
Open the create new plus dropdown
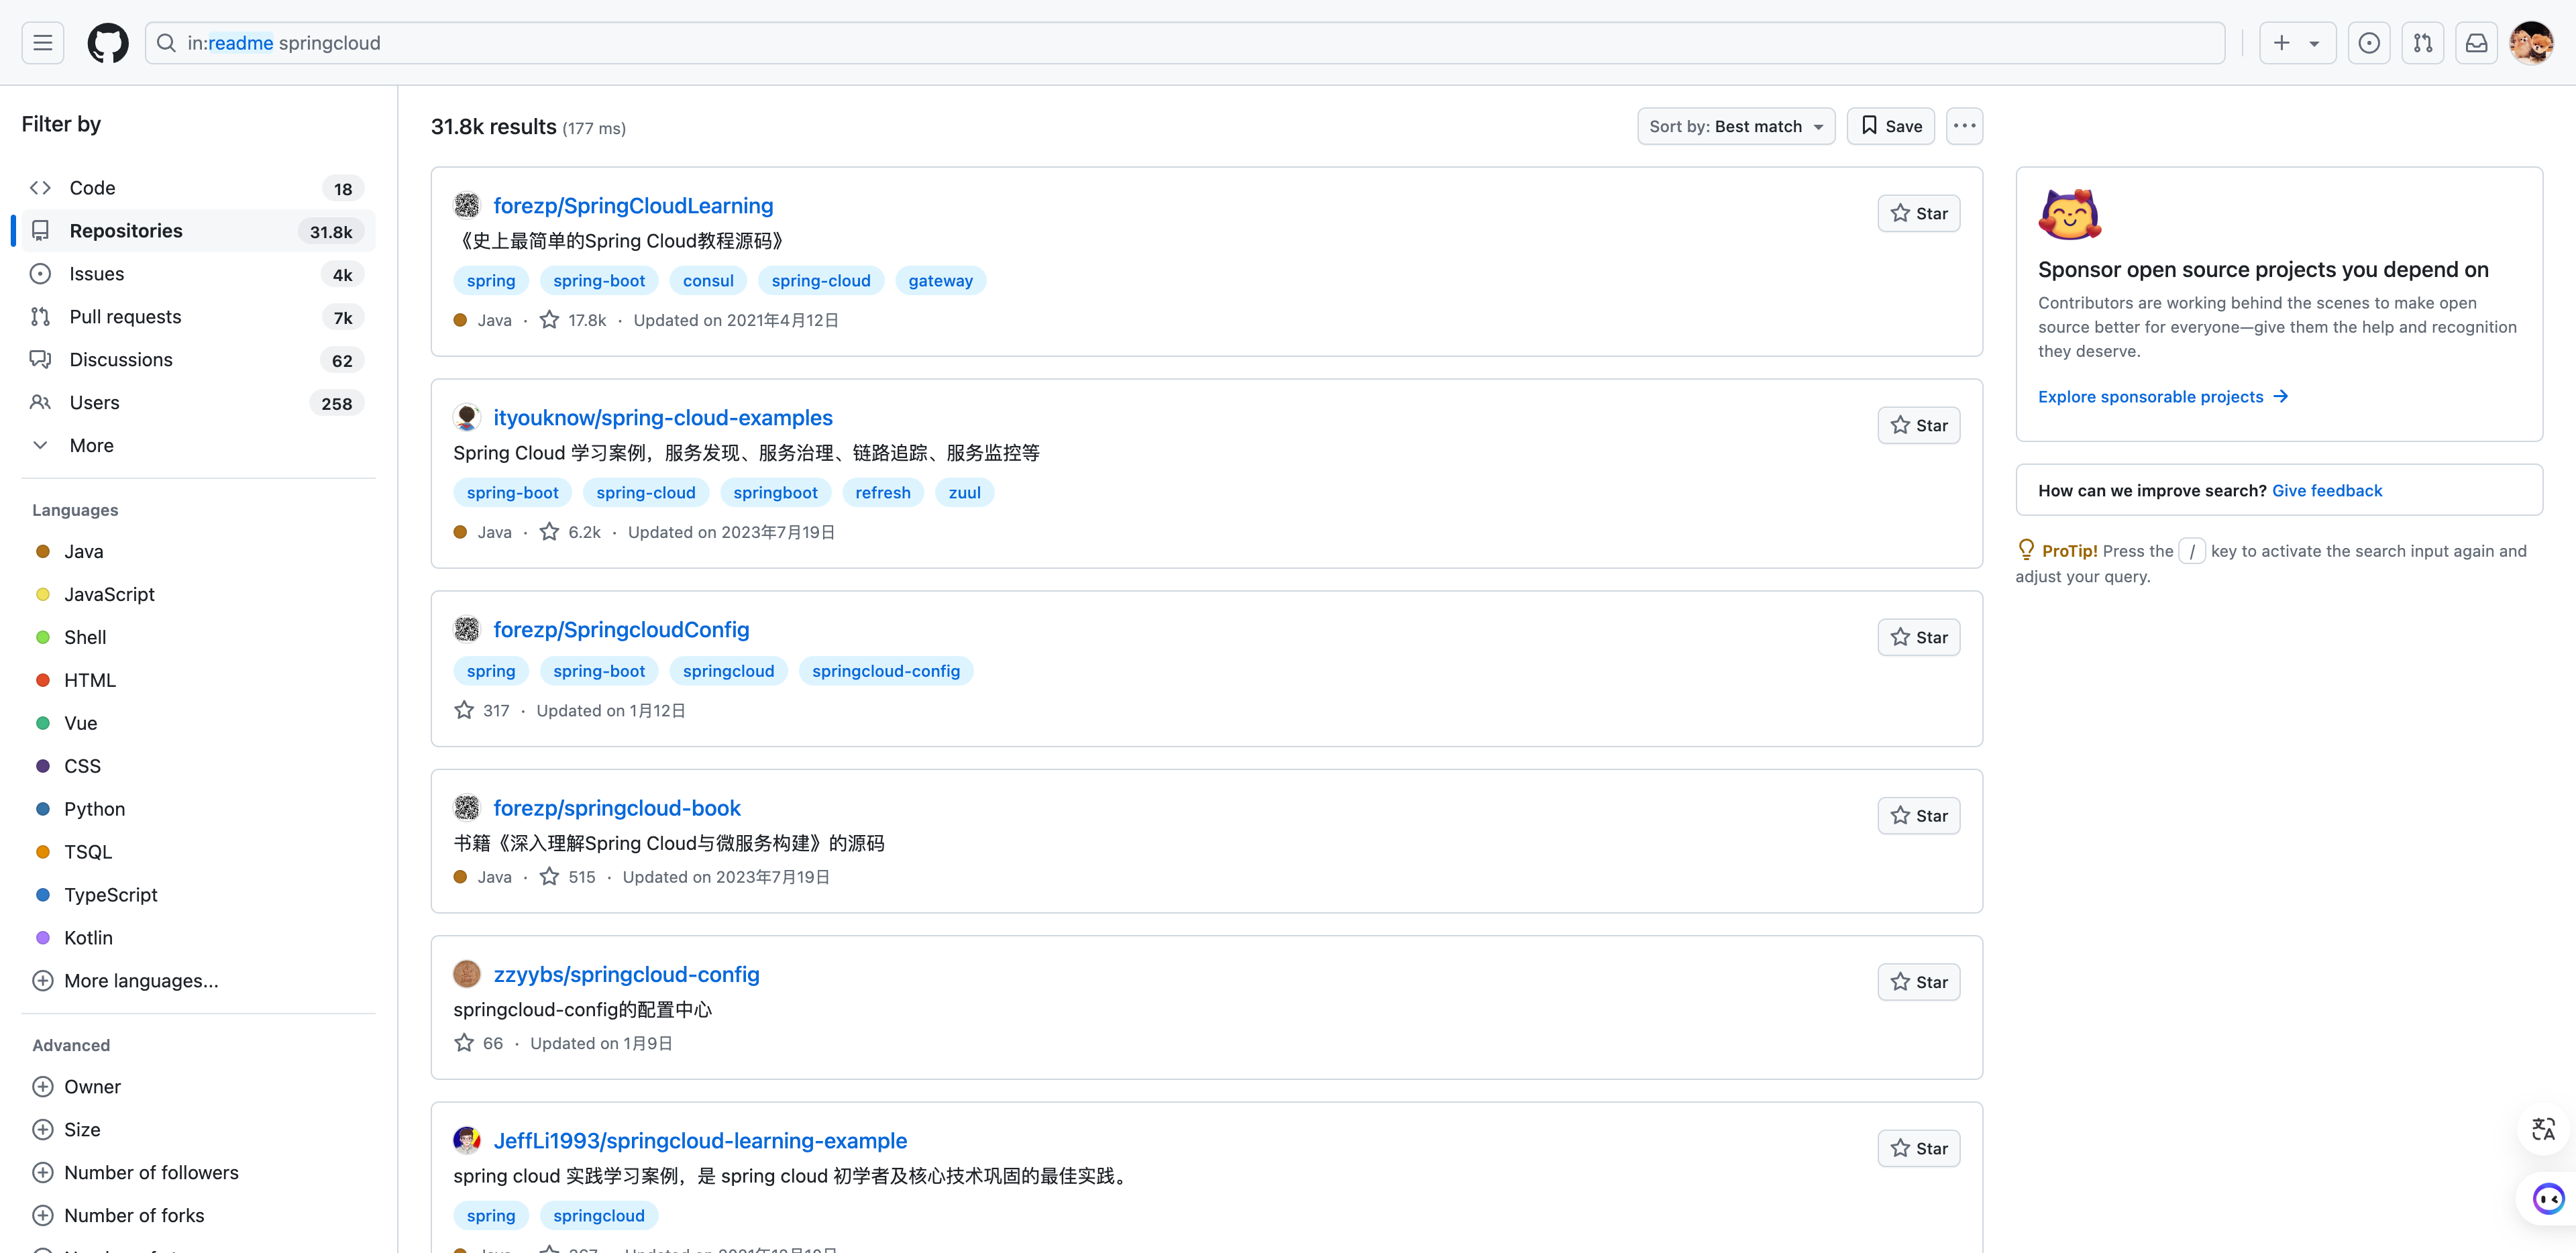pos(2296,43)
